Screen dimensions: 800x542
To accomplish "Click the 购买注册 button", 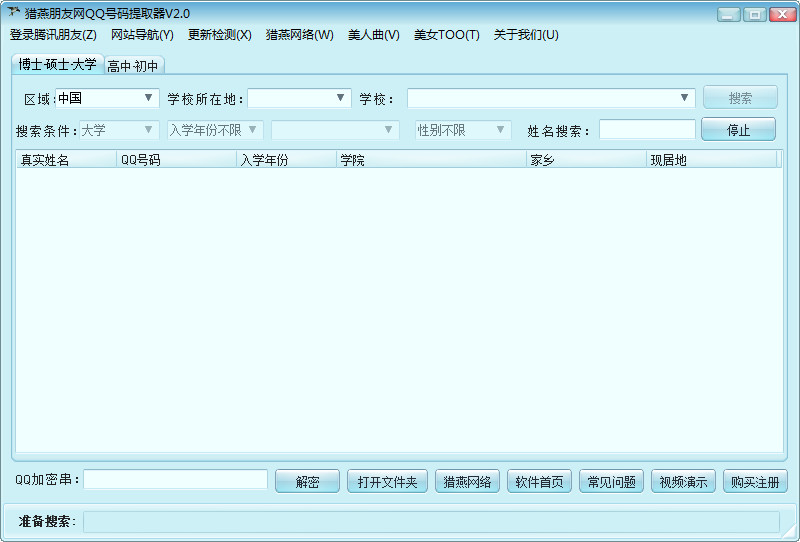I will tap(755, 481).
